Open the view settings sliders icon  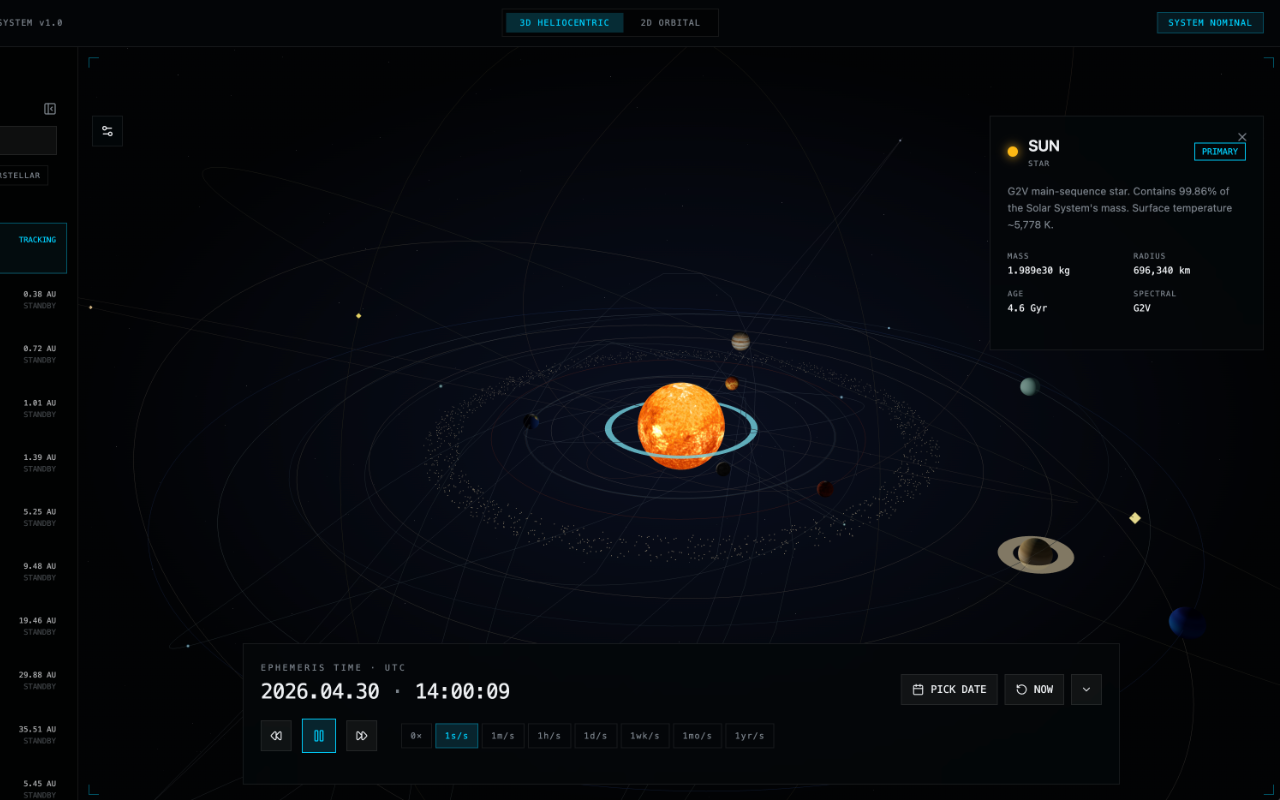pyautogui.click(x=107, y=131)
